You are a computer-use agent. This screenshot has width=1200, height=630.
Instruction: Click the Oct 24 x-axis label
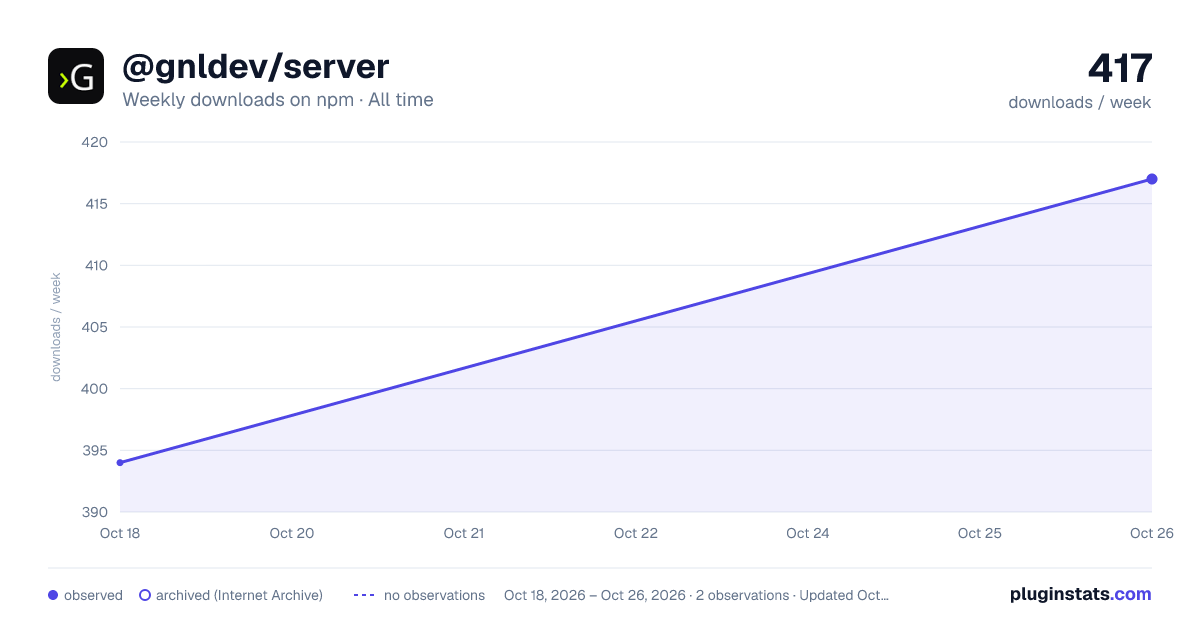coord(808,533)
